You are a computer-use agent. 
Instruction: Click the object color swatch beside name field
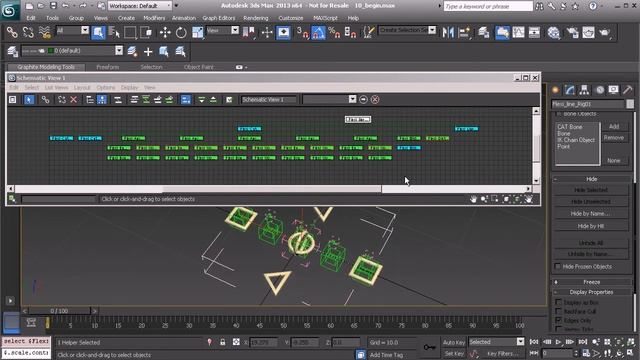click(x=630, y=104)
